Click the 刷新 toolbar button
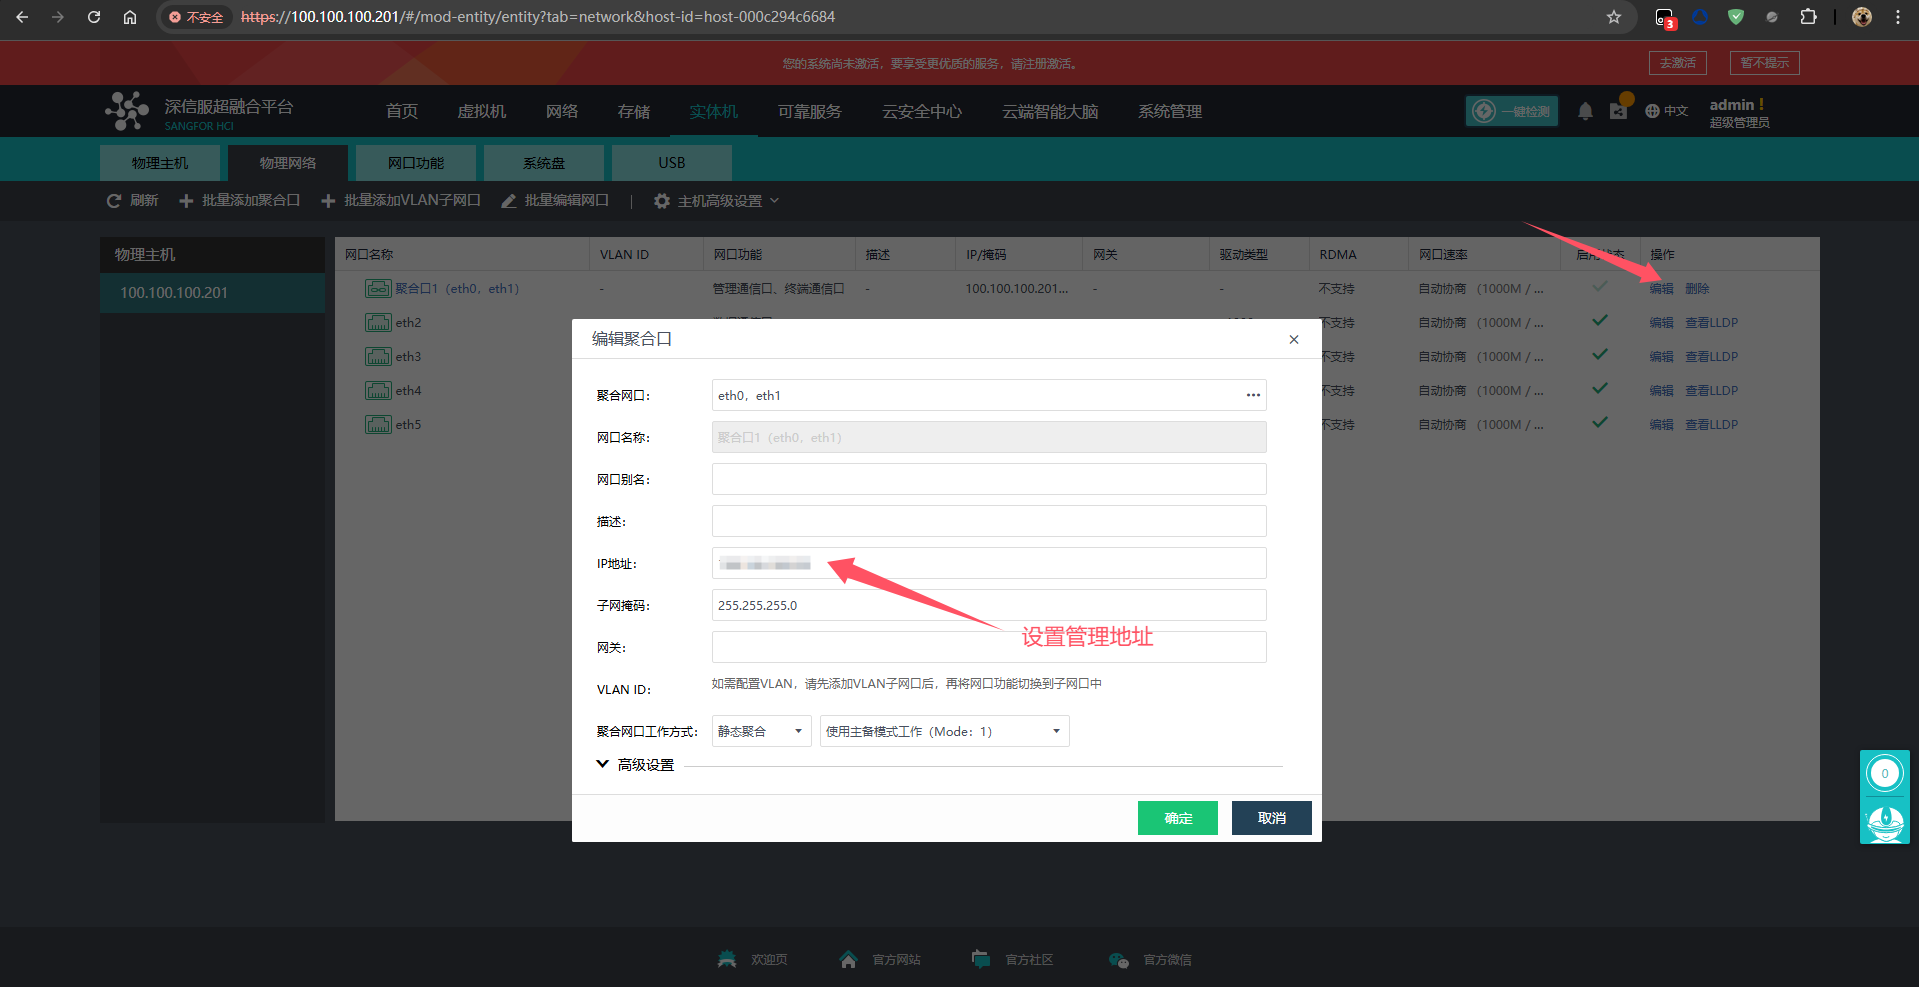The height and width of the screenshot is (987, 1919). tap(133, 201)
